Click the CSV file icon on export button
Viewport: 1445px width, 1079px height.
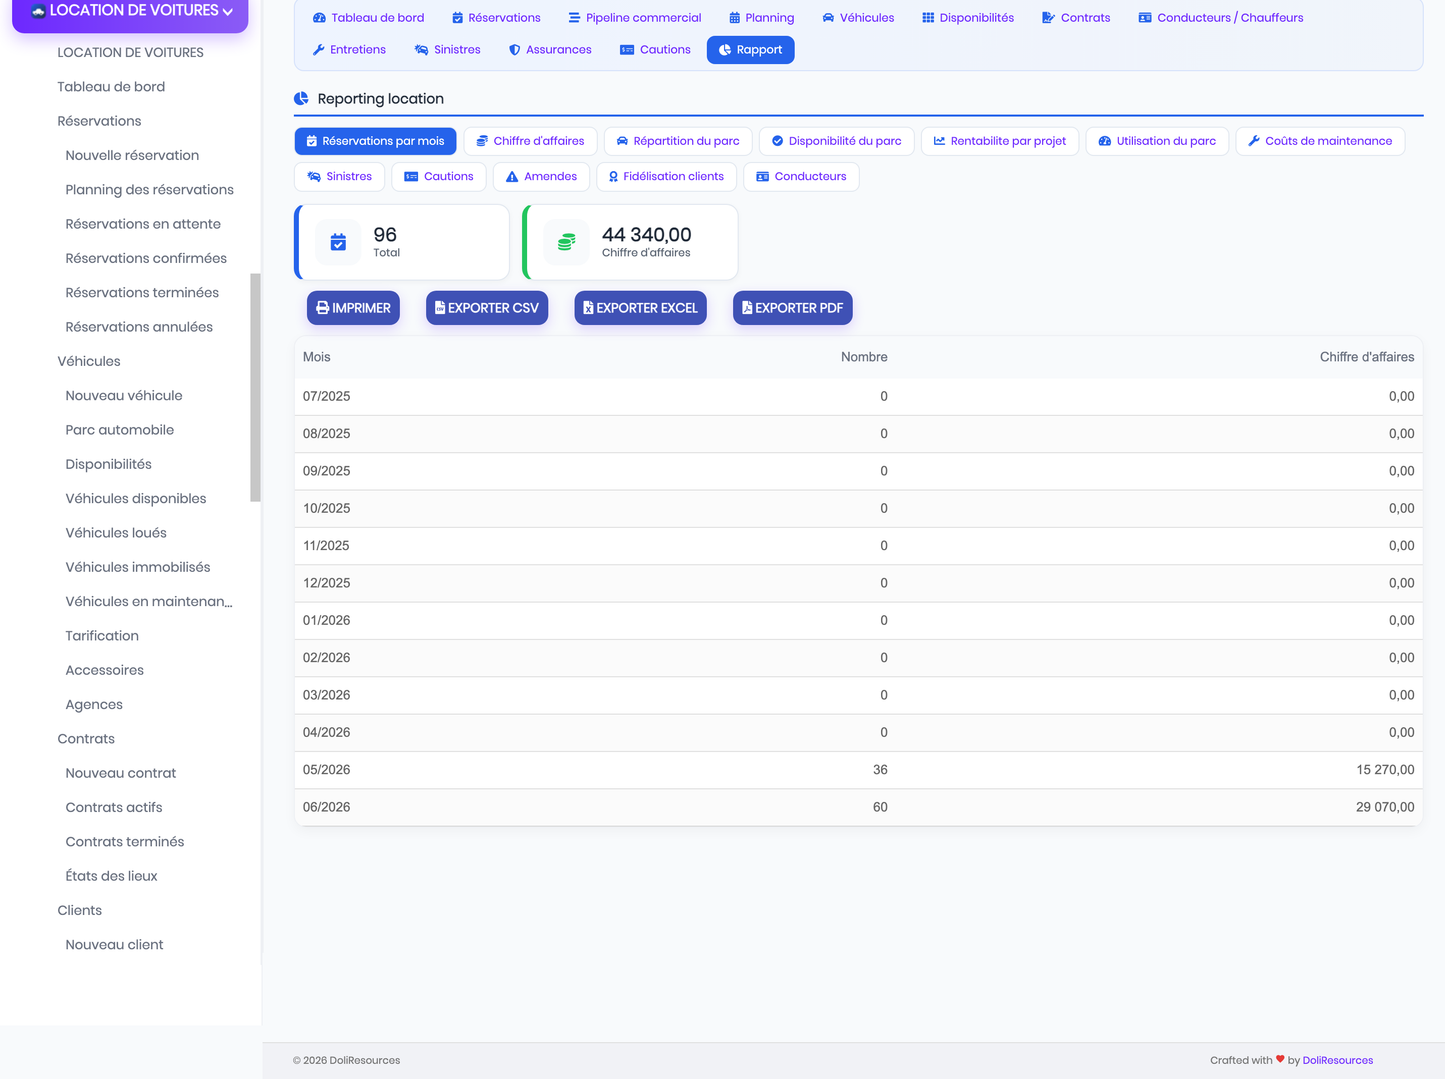[x=440, y=308]
